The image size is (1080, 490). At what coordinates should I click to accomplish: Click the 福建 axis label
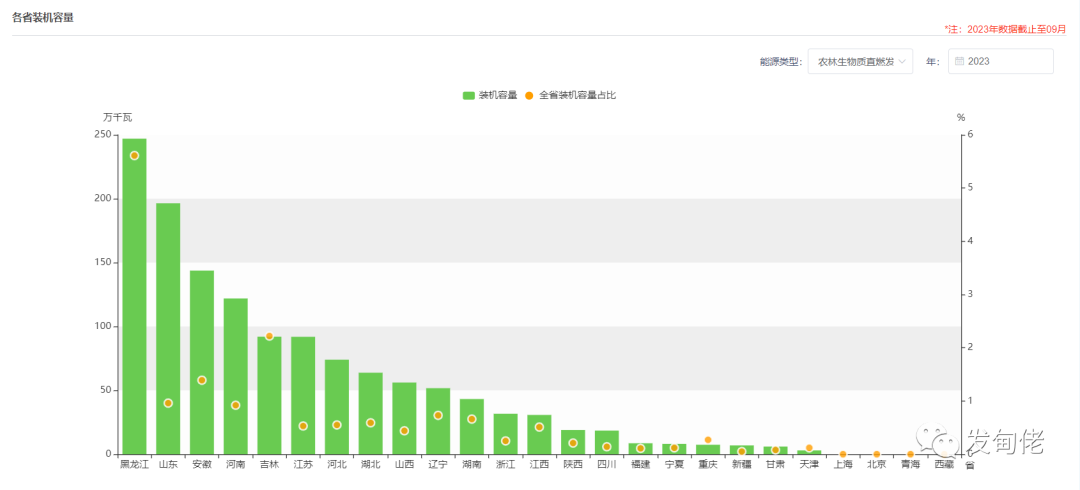(x=641, y=465)
